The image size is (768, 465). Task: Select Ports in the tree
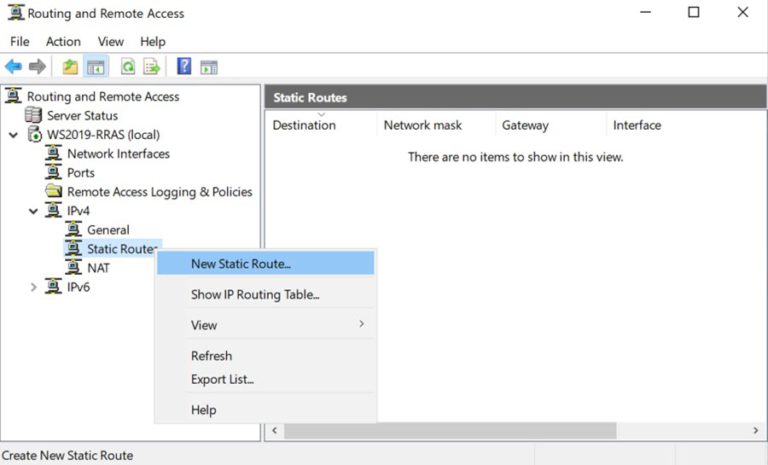[x=81, y=173]
